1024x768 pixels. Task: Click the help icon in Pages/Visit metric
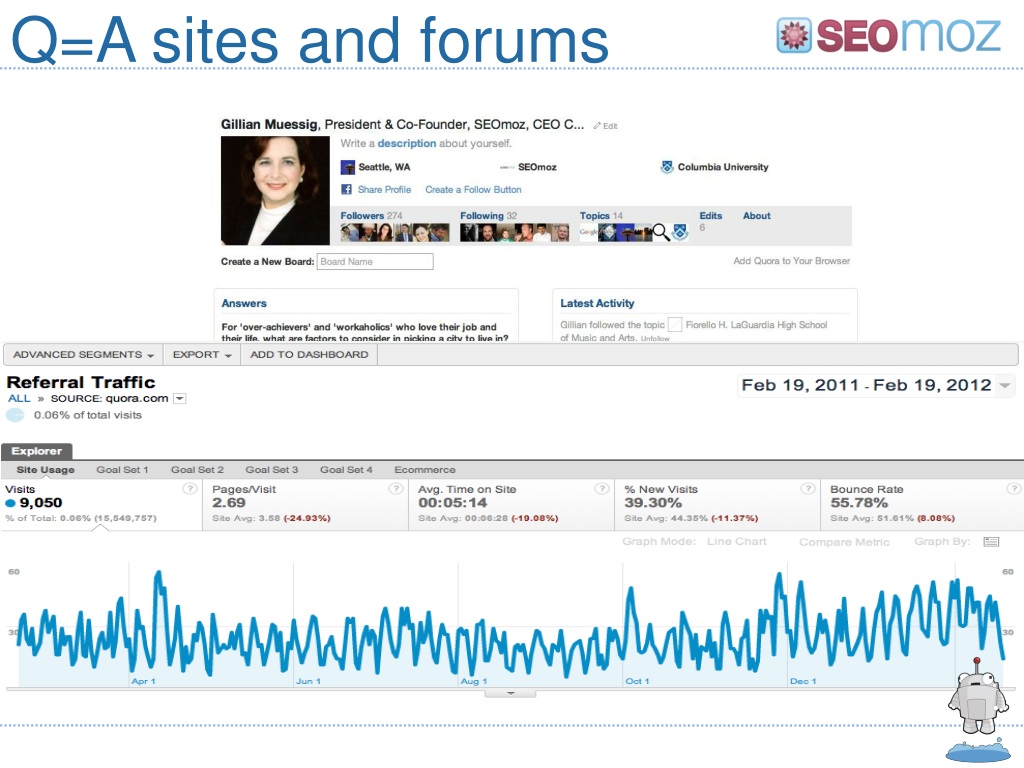pyautogui.click(x=396, y=488)
